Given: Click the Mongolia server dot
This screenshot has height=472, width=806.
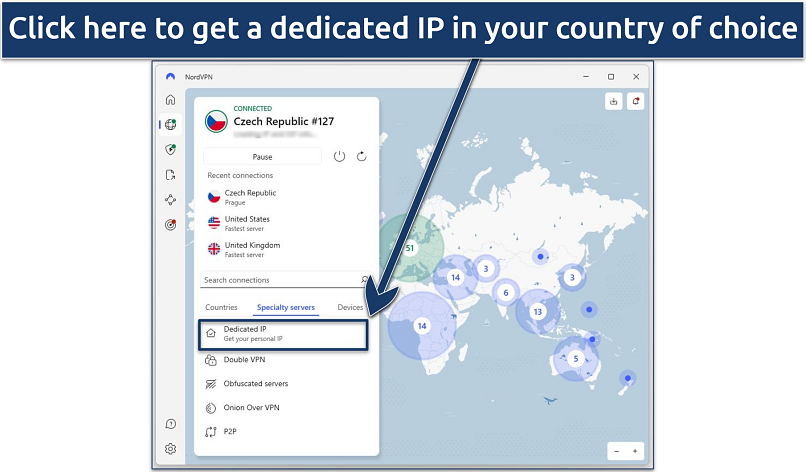Looking at the screenshot, I should [540, 256].
